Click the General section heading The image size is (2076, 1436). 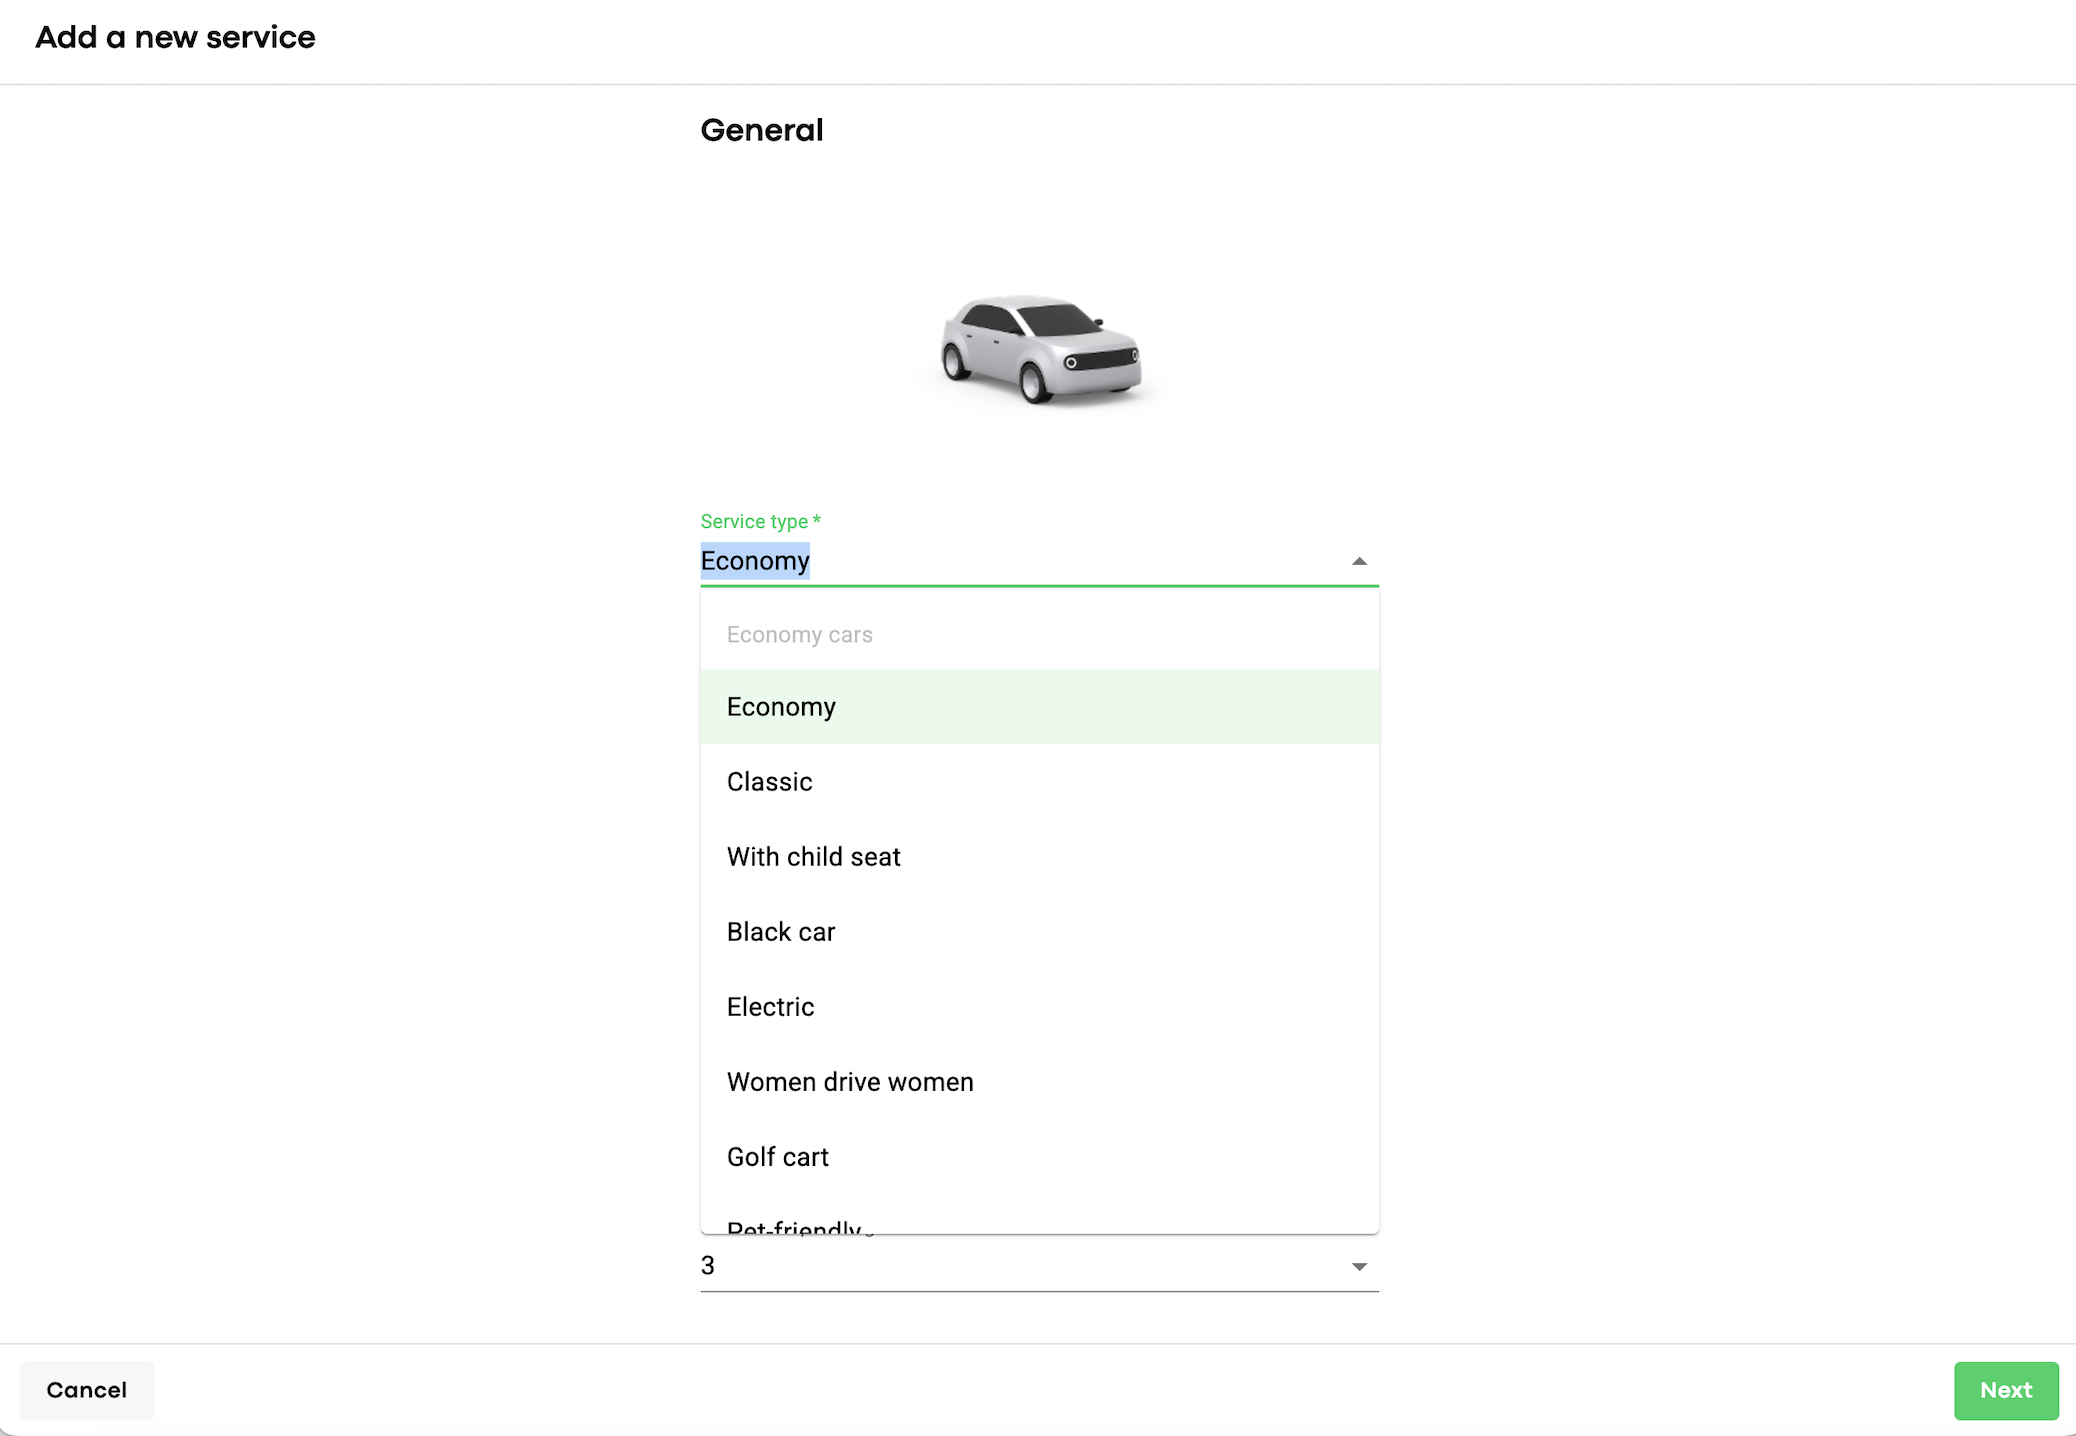click(761, 130)
